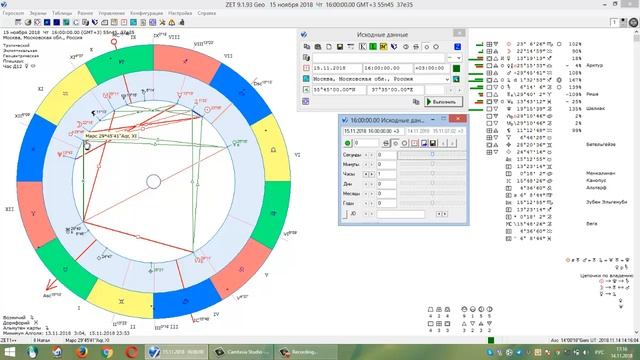Click the star name Бетельгейзе

600,144
